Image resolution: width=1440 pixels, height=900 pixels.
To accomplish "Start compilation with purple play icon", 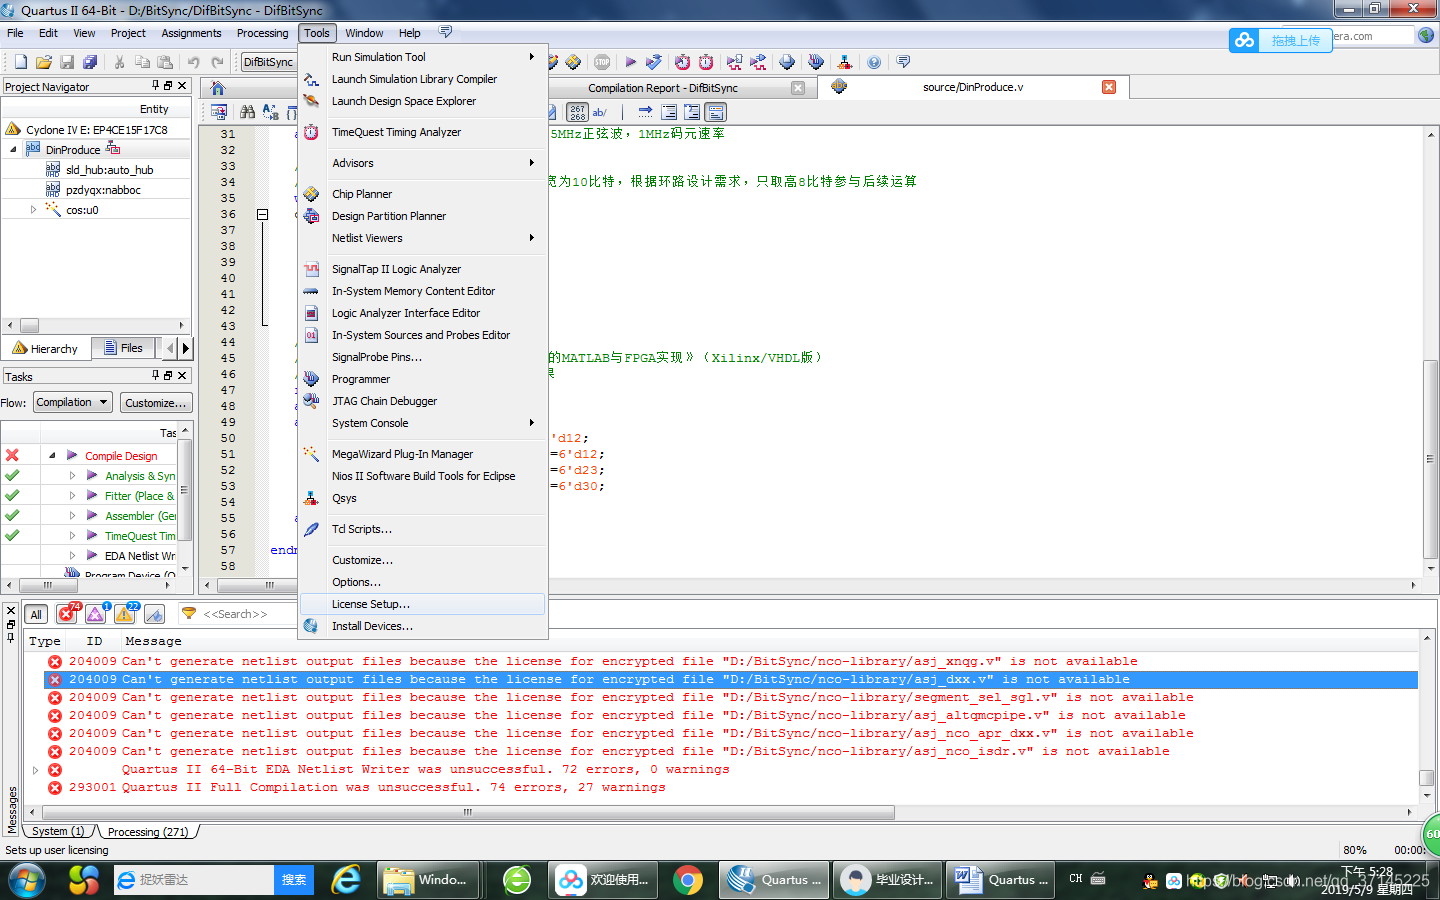I will click(x=630, y=62).
